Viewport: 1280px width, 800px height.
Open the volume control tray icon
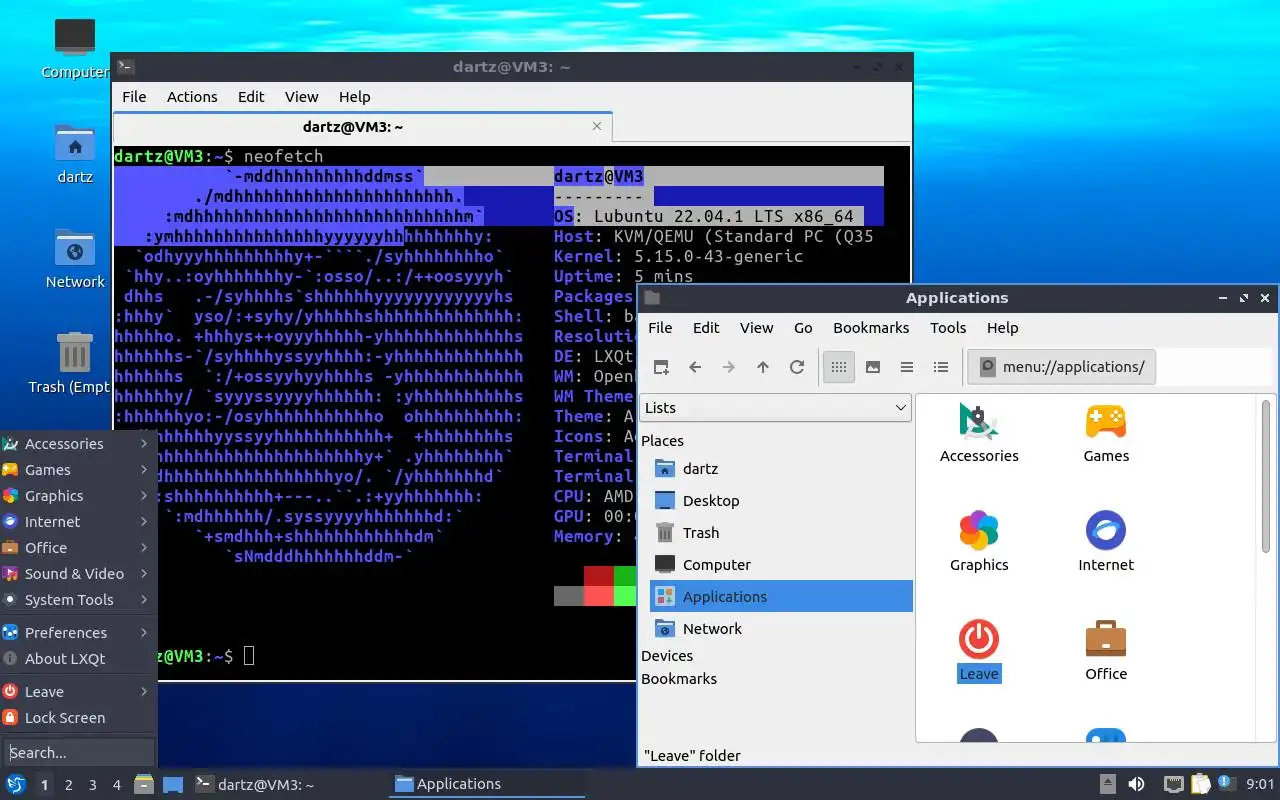click(x=1136, y=784)
